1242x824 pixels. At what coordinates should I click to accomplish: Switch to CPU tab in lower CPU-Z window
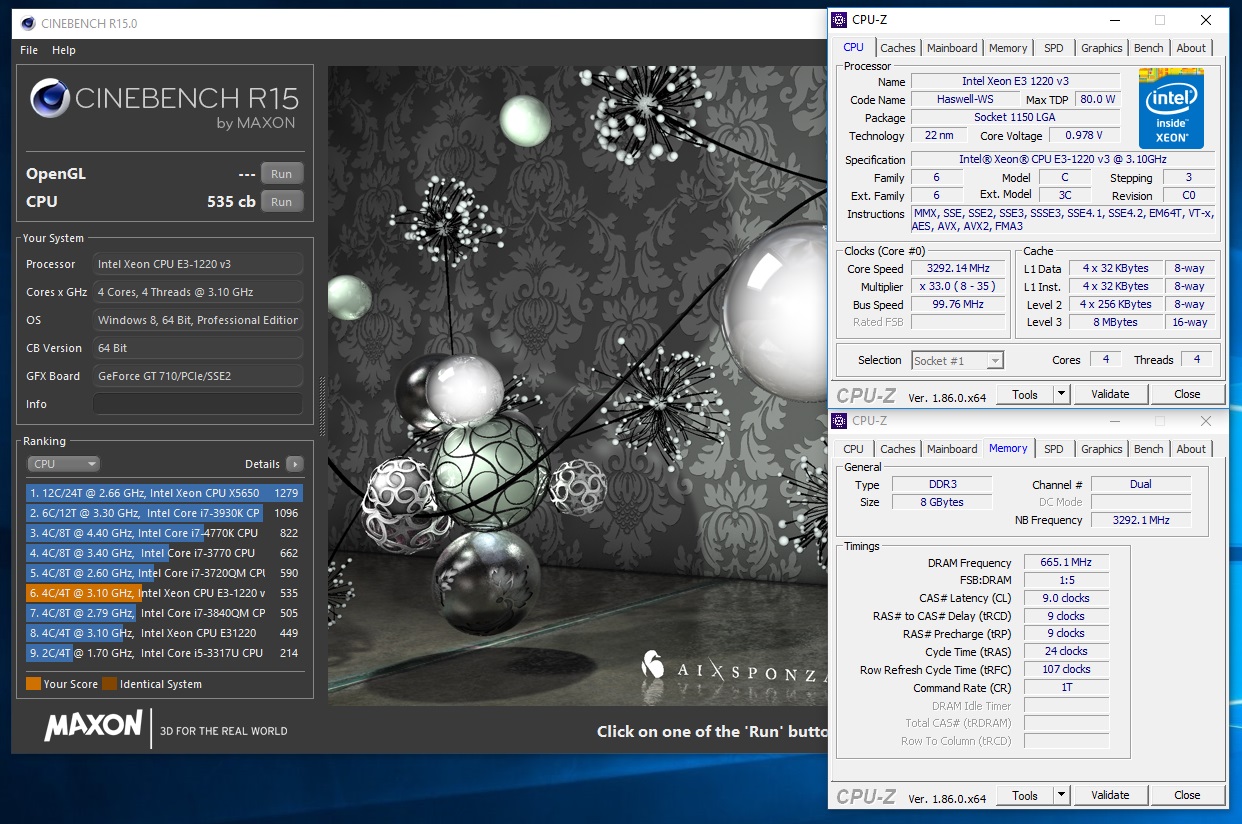pos(853,449)
